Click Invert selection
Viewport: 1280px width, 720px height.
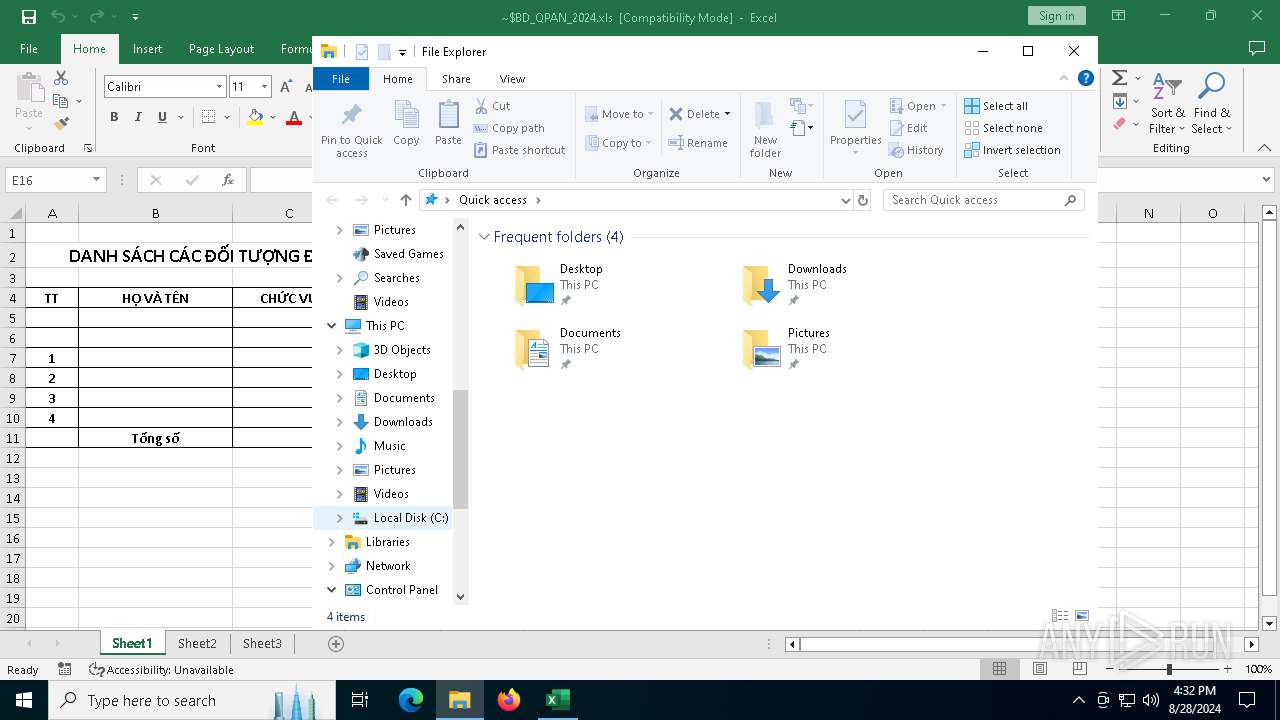pyautogui.click(x=1012, y=150)
